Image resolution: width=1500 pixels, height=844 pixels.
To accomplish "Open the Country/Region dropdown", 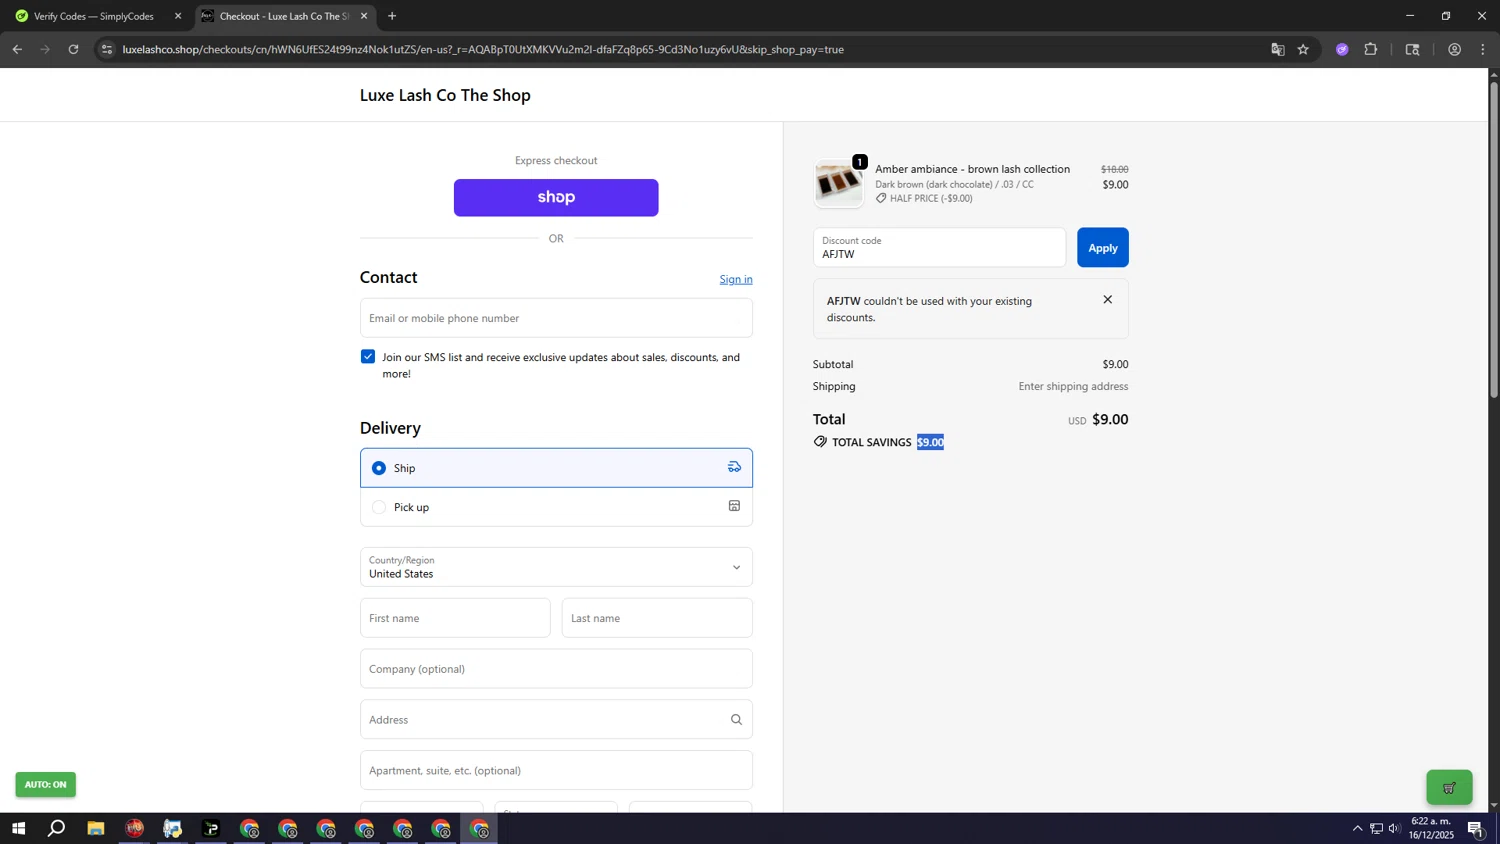I will click(x=556, y=567).
